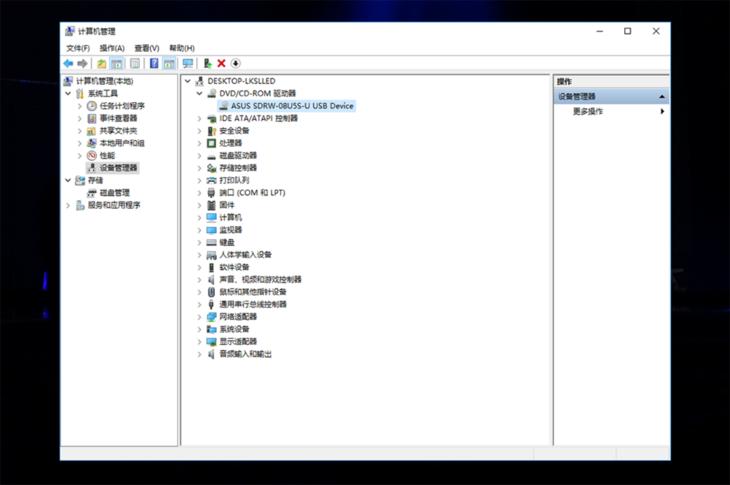Expand 本地用户和组 using its arrow
Image resolution: width=730 pixels, height=485 pixels.
tap(80, 143)
